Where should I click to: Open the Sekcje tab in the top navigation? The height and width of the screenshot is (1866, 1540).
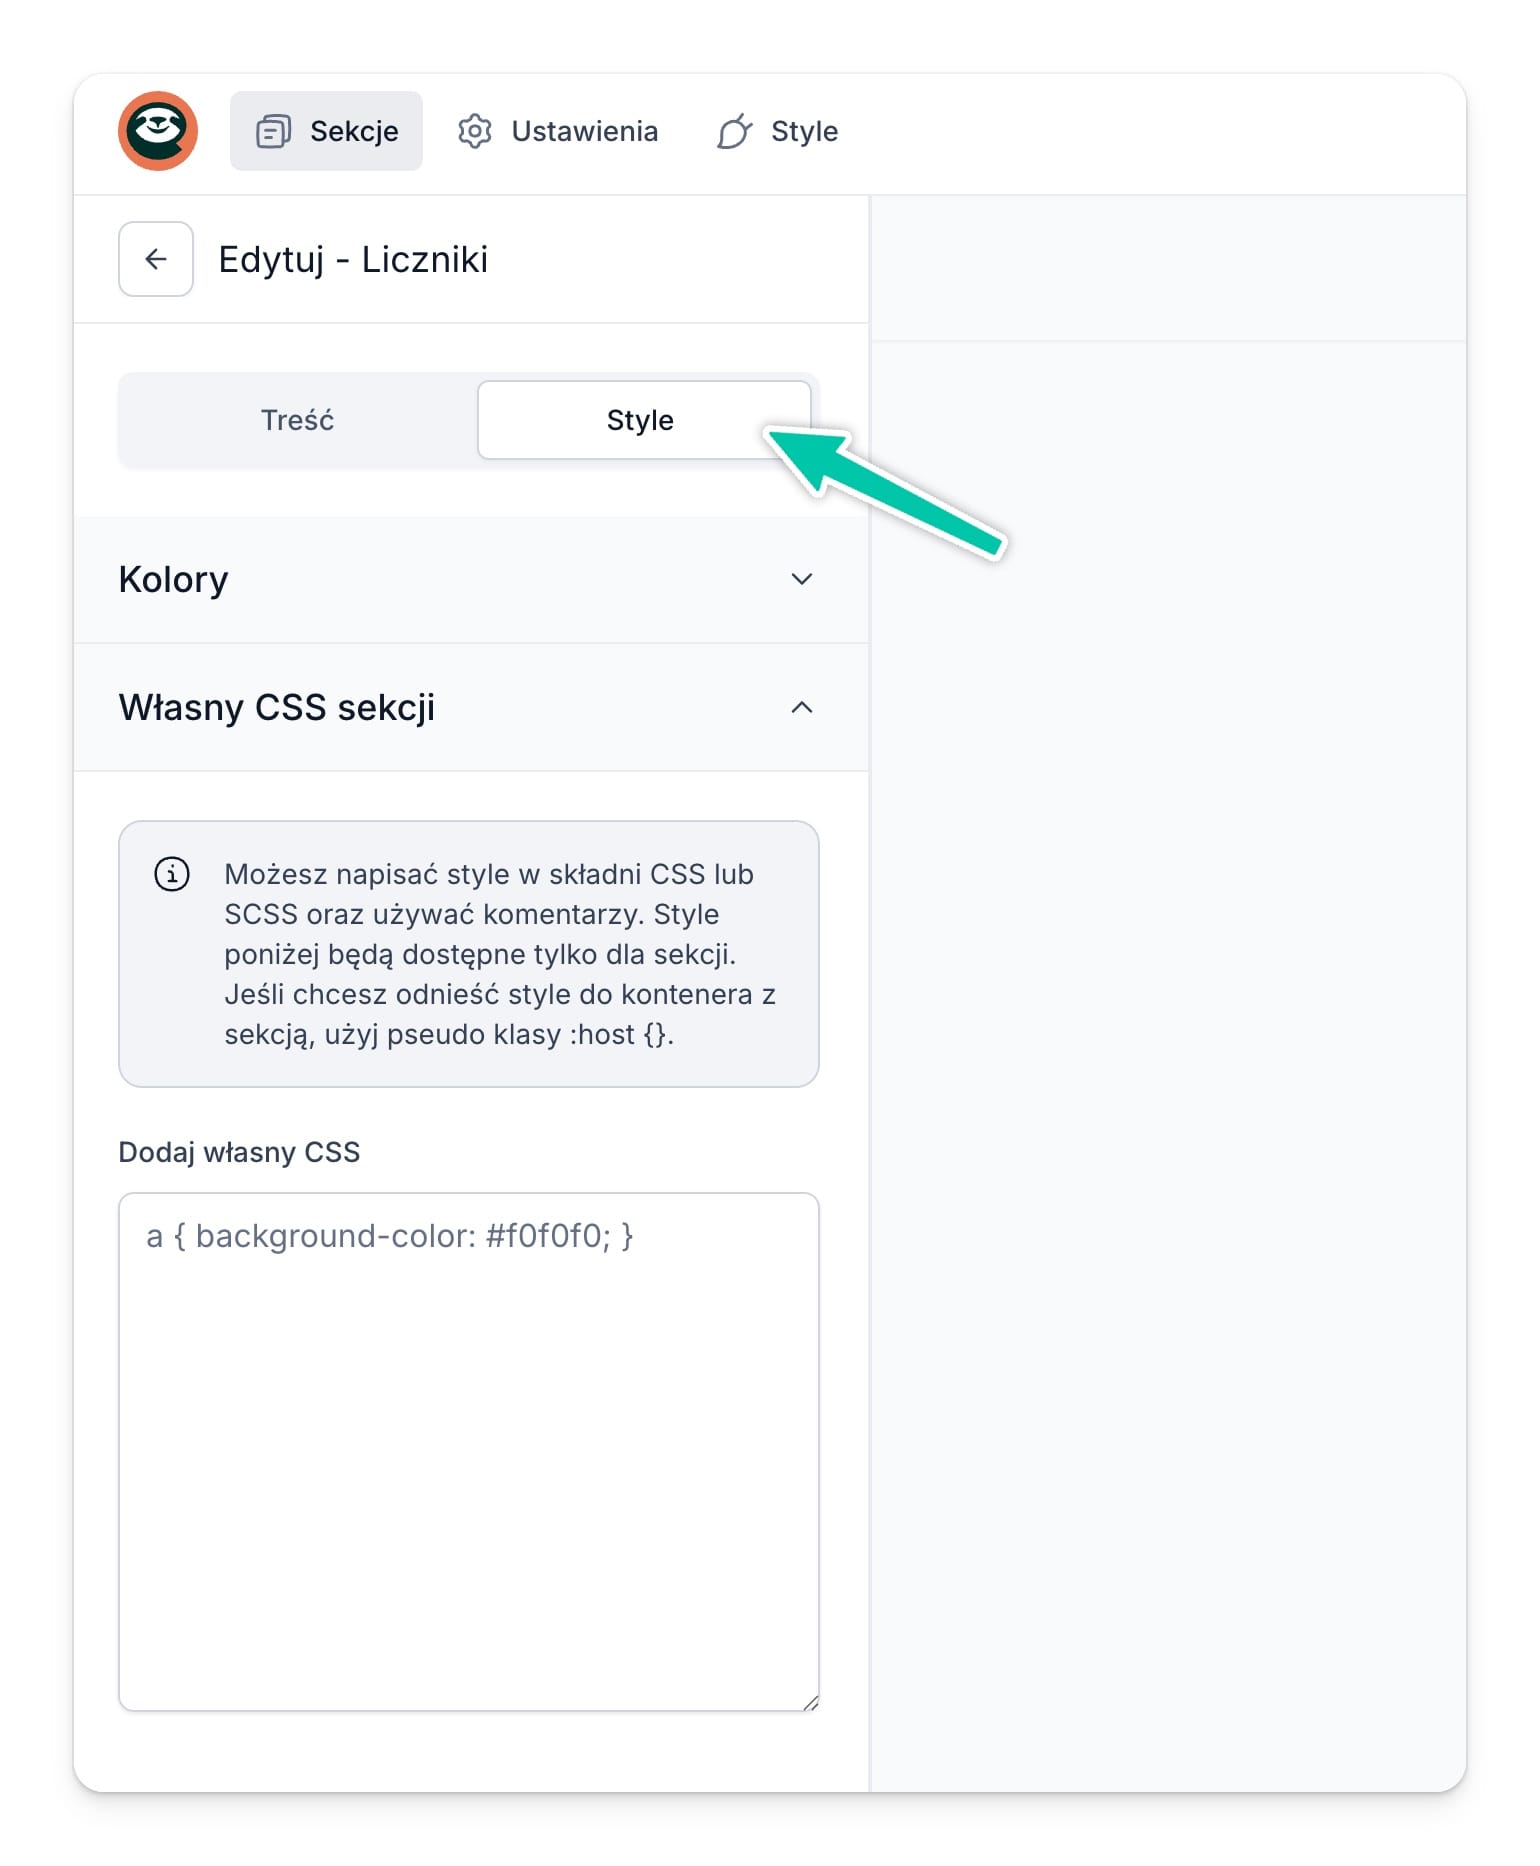[326, 131]
